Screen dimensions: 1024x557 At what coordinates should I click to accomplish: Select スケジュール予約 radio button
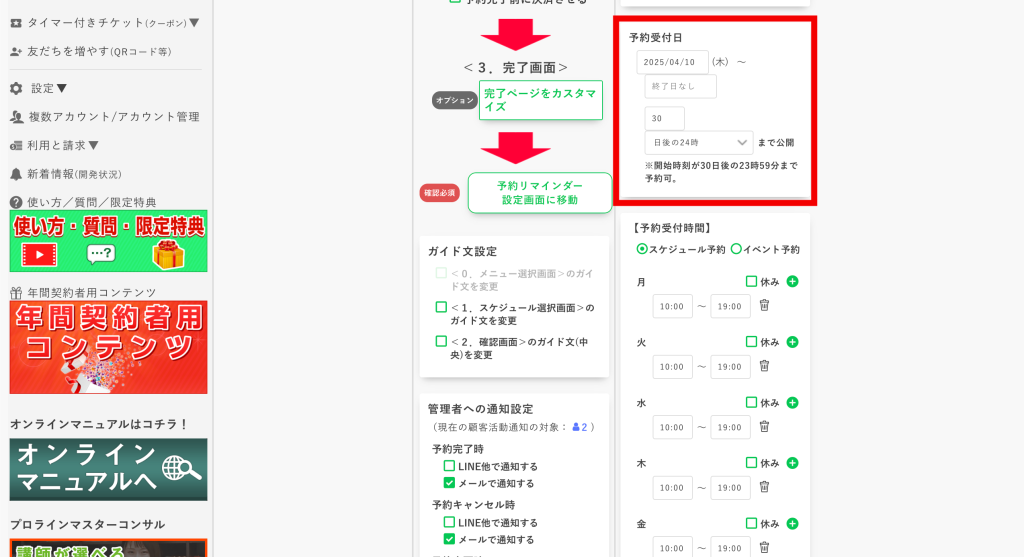[642, 249]
